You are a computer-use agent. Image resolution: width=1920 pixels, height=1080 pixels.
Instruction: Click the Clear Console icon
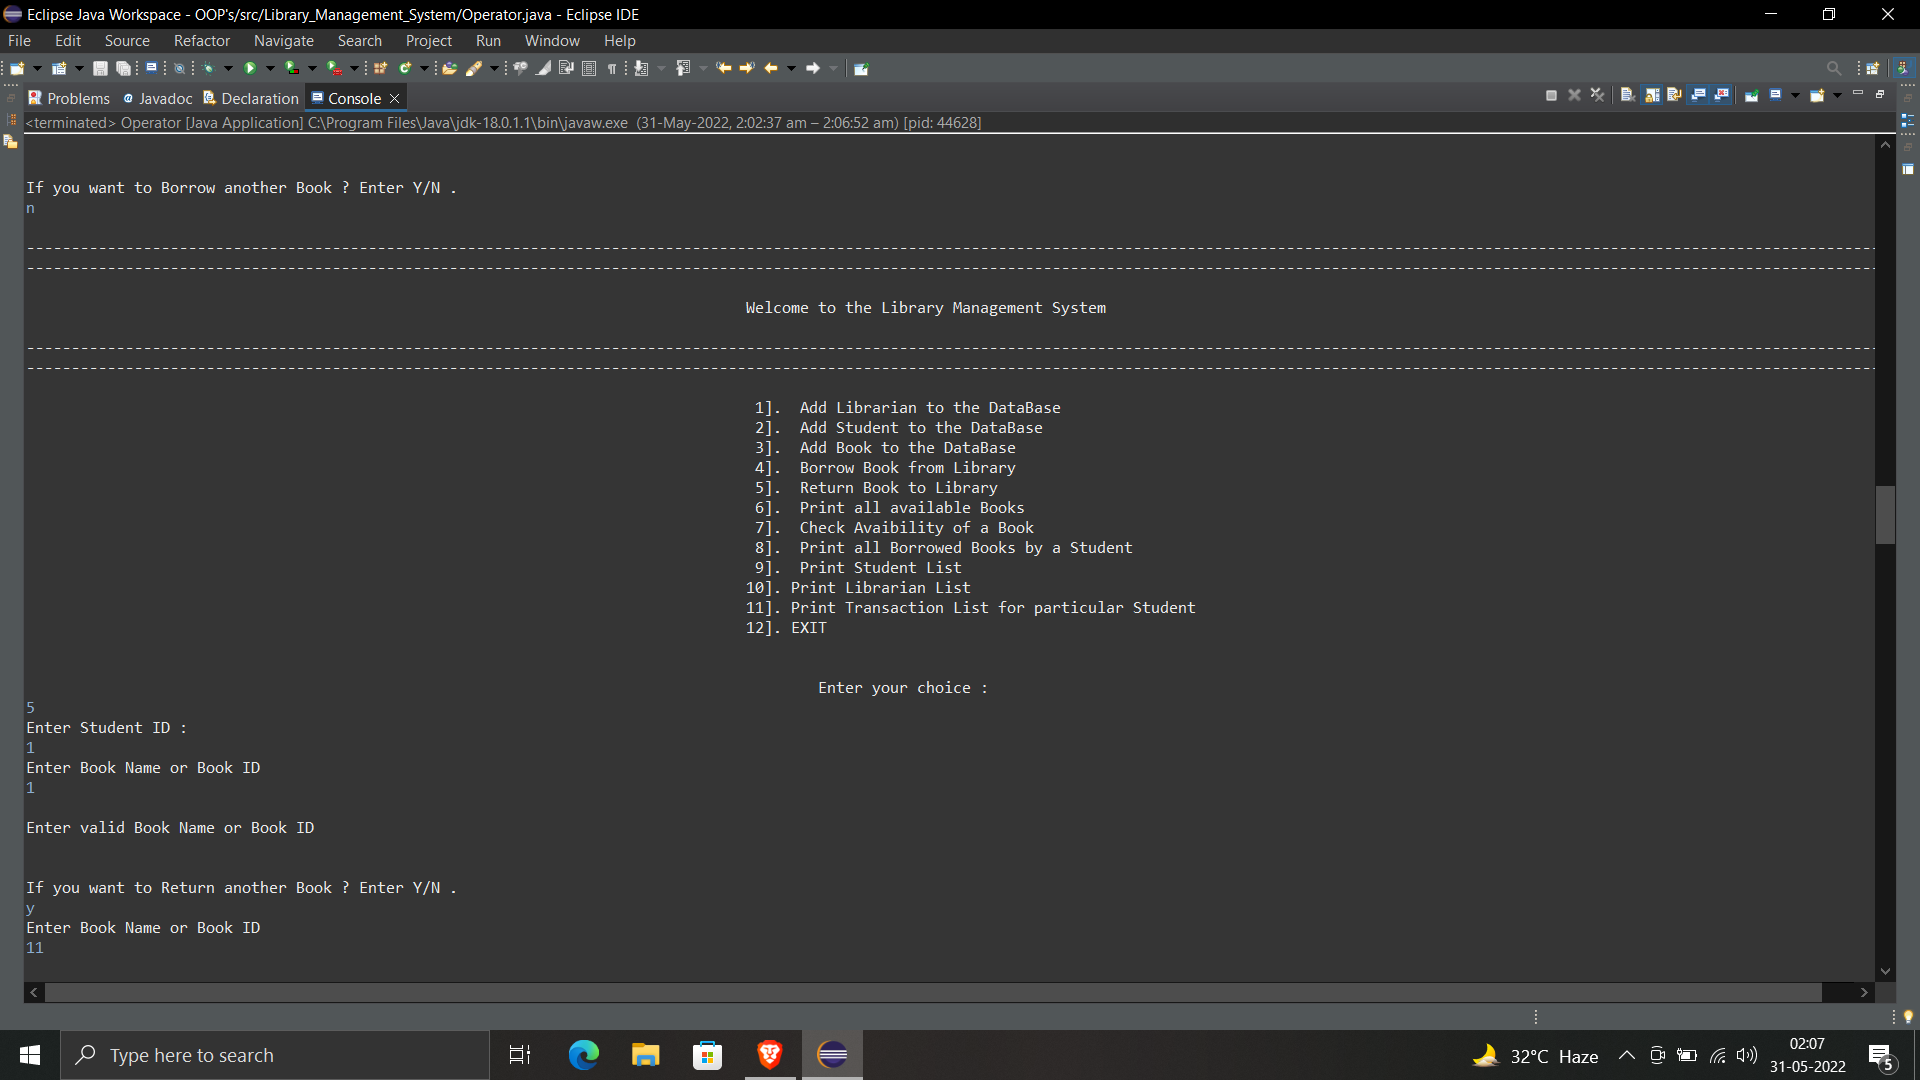1628,95
